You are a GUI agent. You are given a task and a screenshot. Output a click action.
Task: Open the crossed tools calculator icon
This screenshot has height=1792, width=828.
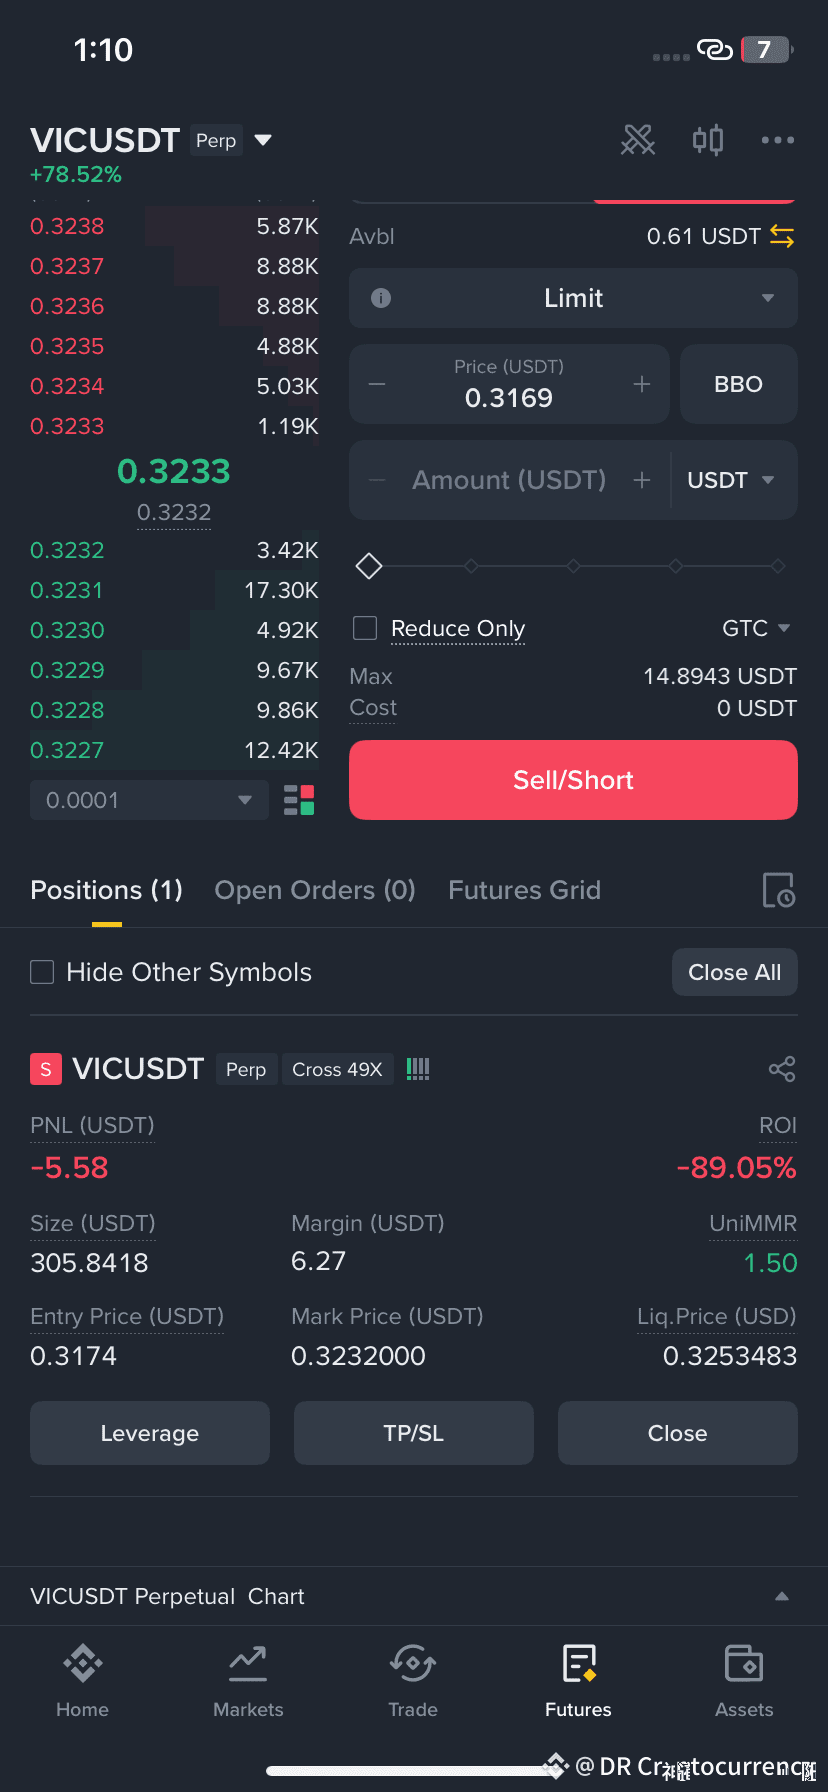[x=638, y=140]
